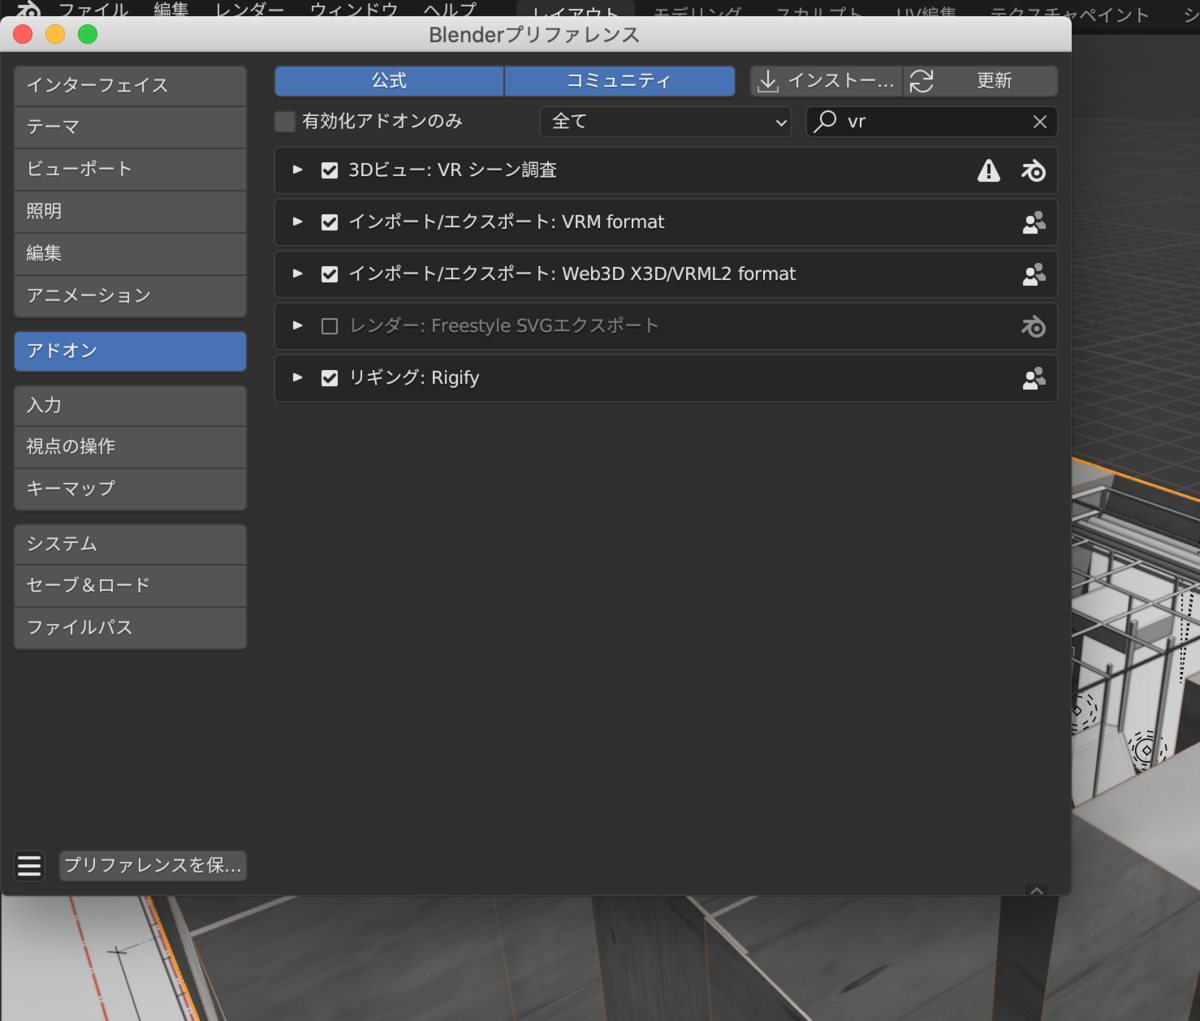The width and height of the screenshot is (1200, 1021).
Task: Click the community icon on Rigify addon row
Action: tap(1033, 378)
